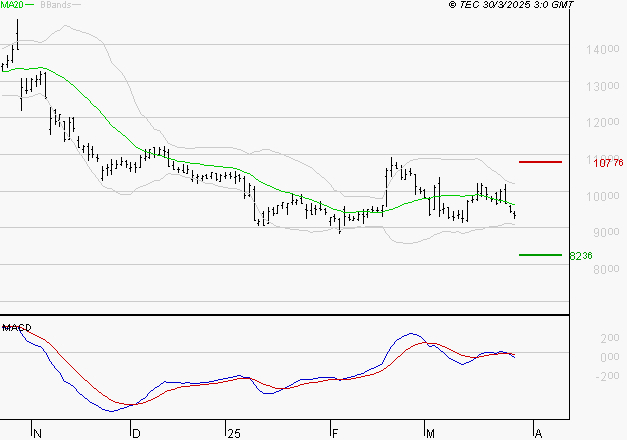This screenshot has width=627, height=440.
Task: Click the BBands legend label
Action: coord(56,5)
